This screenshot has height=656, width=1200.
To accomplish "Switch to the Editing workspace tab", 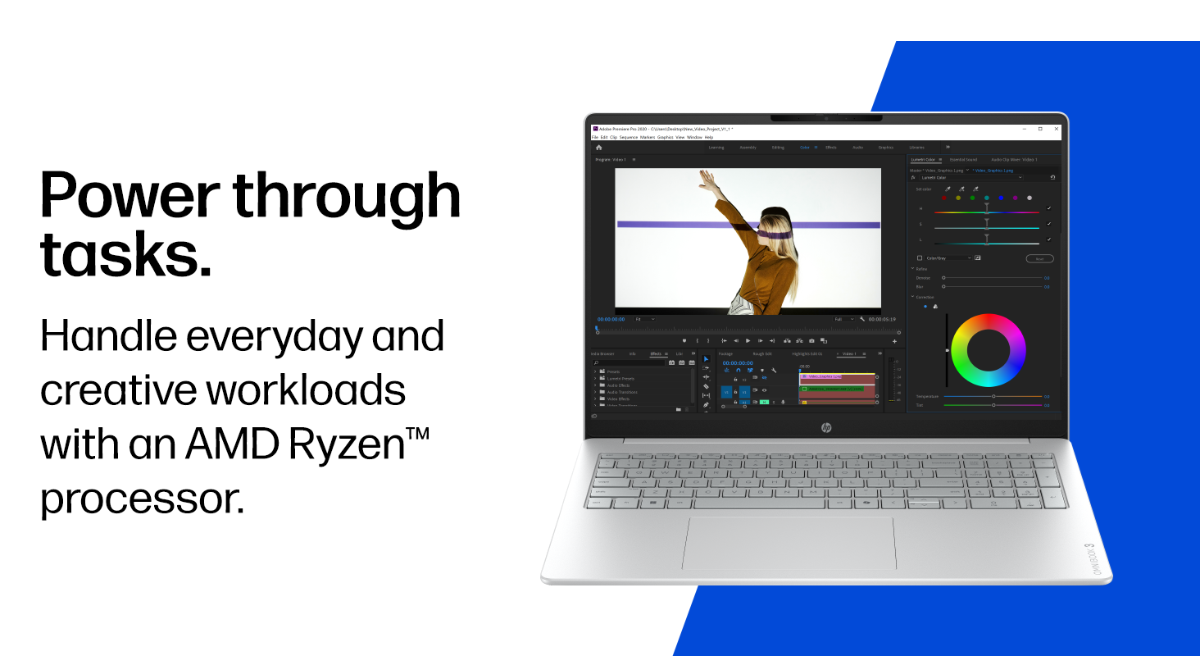I will [x=778, y=147].
